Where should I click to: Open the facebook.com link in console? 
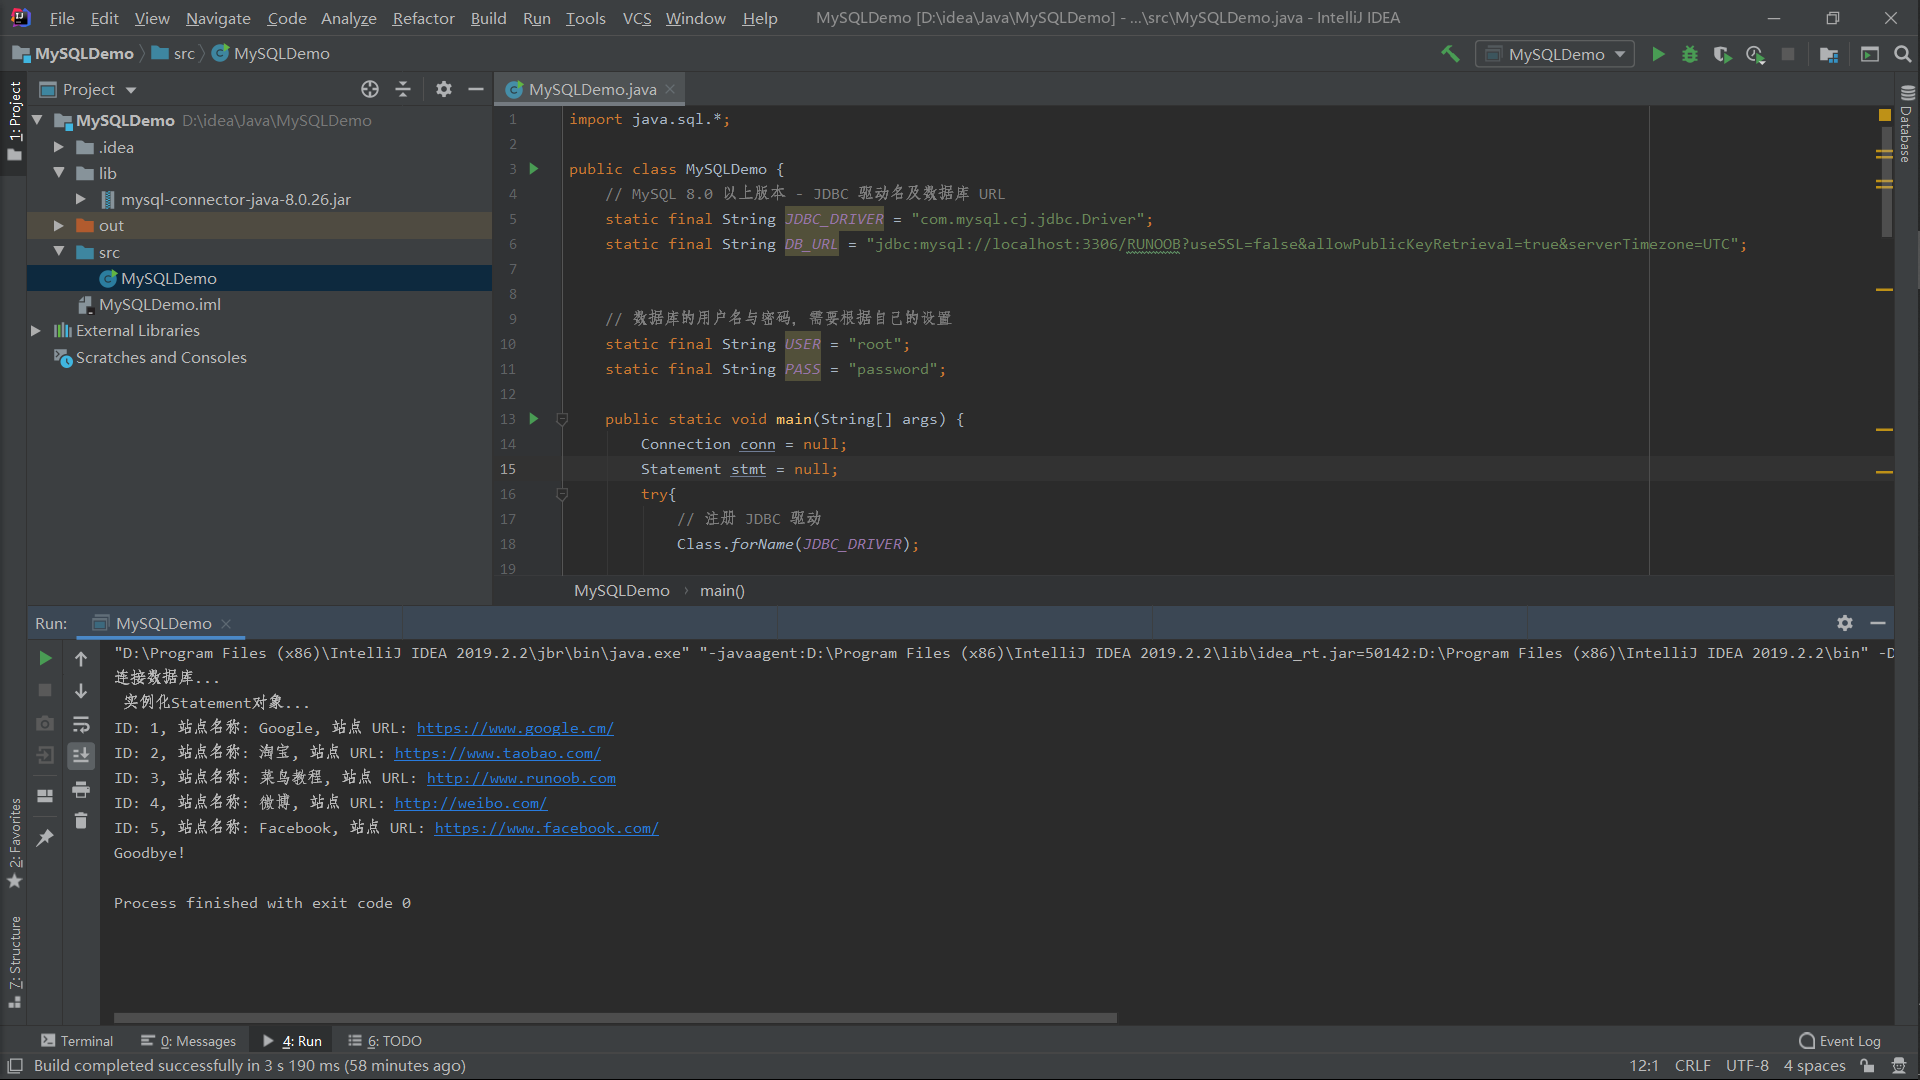[546, 828]
